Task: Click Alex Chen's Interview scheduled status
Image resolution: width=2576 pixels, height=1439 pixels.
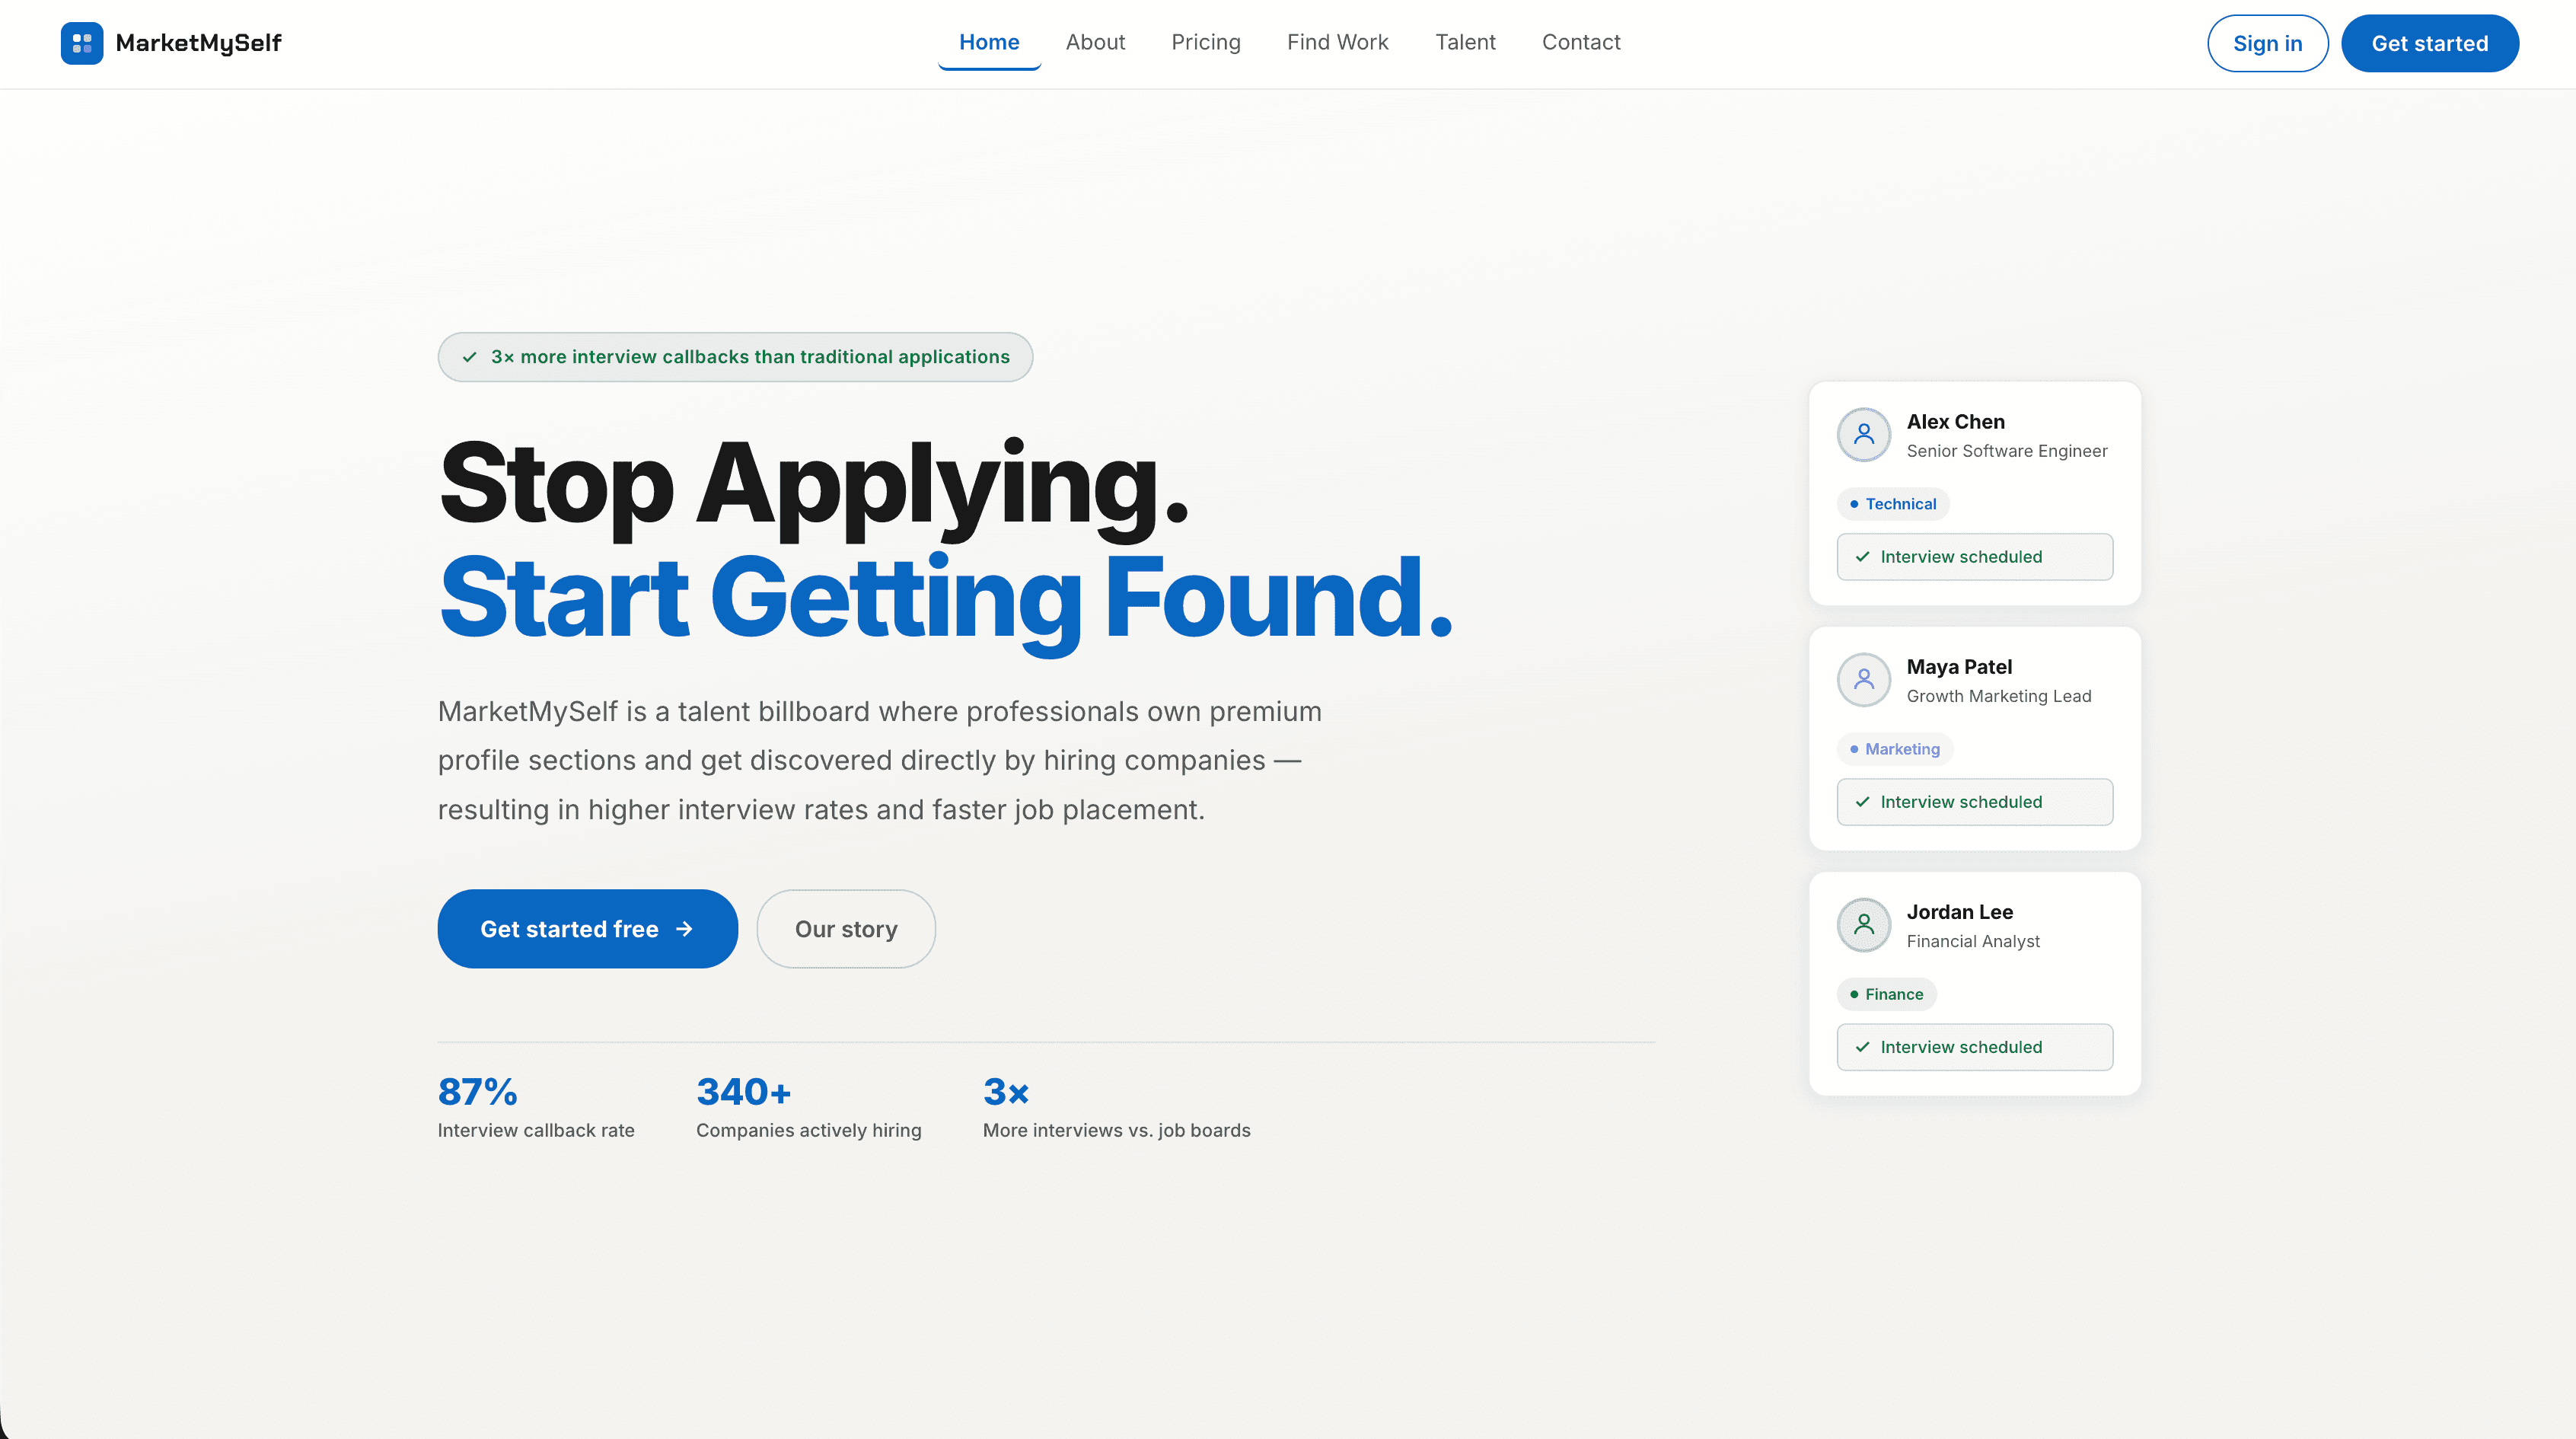Action: [x=1974, y=556]
